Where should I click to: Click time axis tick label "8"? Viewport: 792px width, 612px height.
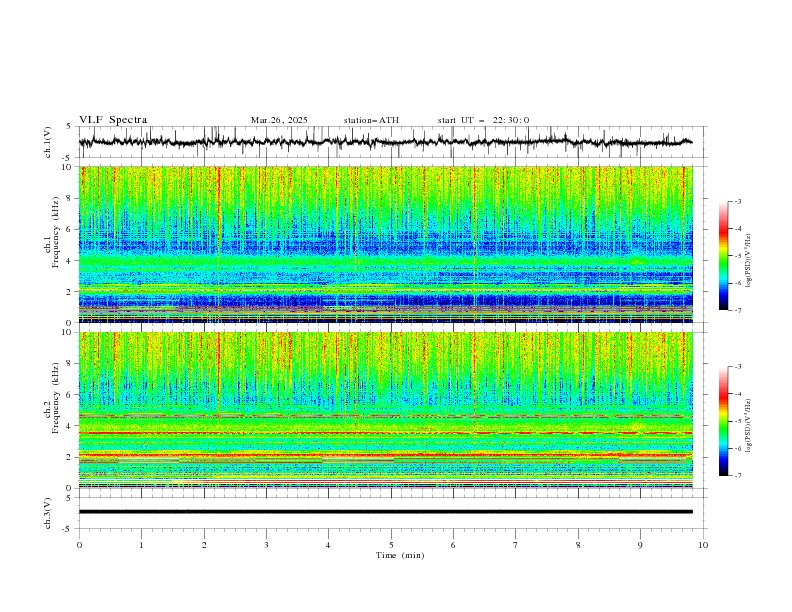coord(578,545)
